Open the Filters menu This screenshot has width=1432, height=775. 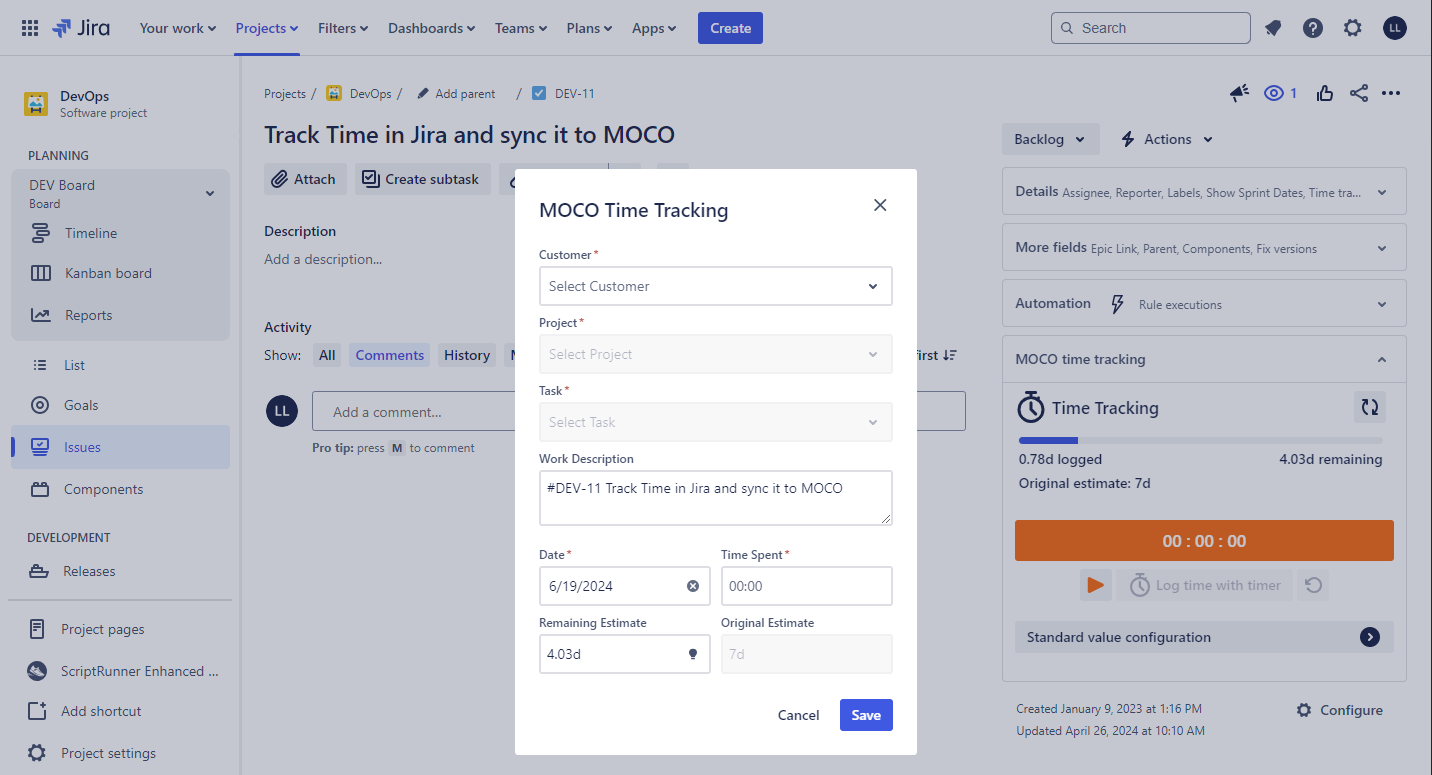click(x=343, y=28)
